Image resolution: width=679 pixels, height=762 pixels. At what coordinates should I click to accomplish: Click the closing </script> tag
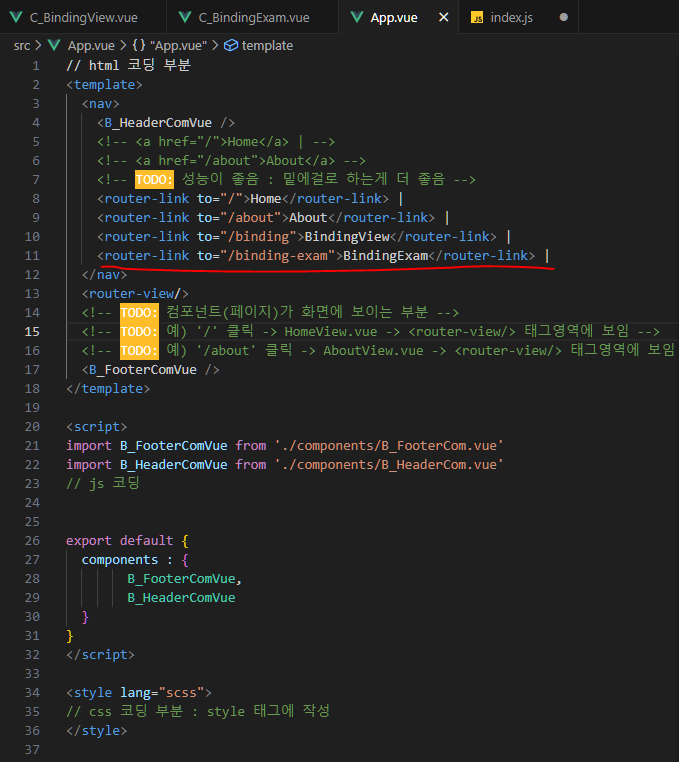101,655
